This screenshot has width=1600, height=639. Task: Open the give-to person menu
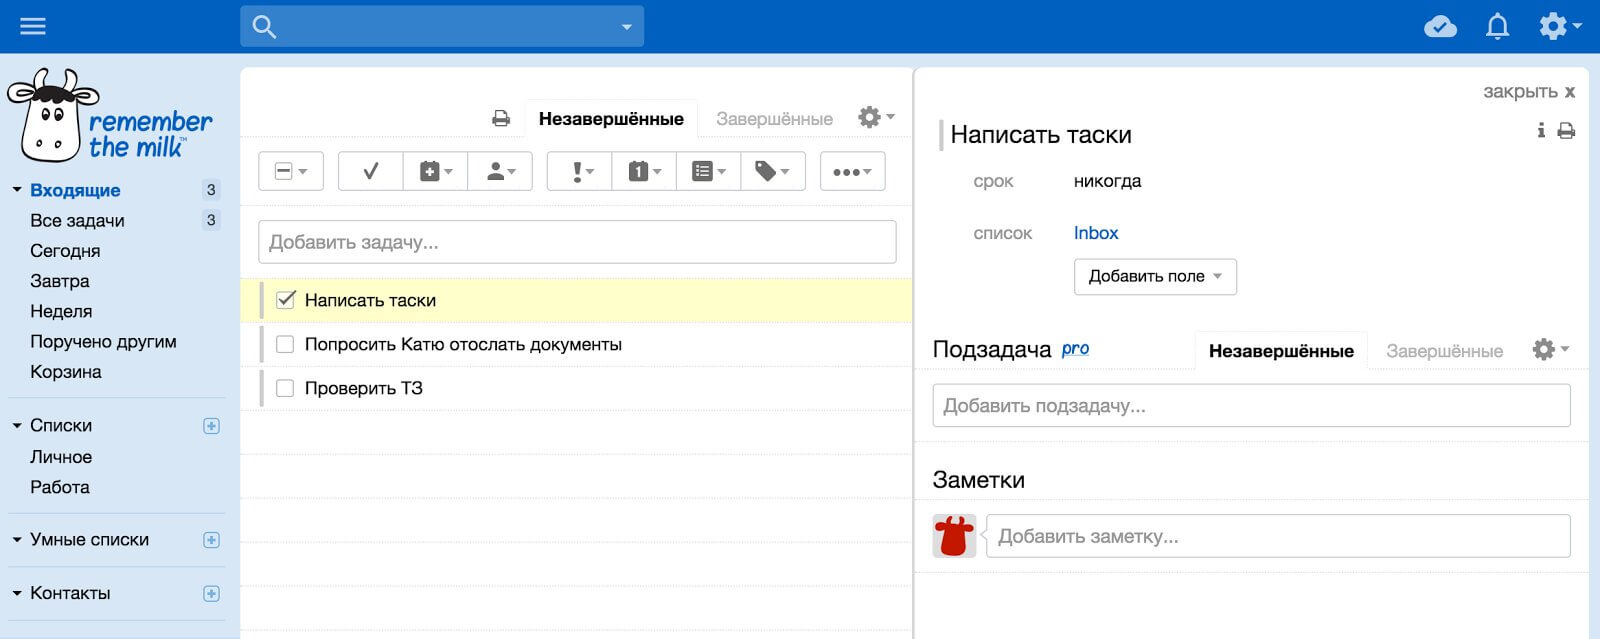(x=500, y=171)
